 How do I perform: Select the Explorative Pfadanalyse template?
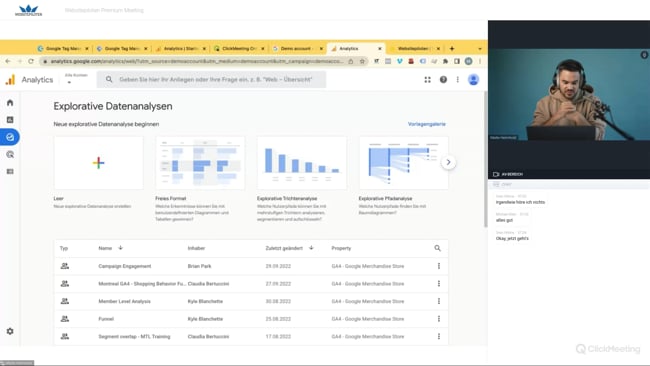tap(403, 163)
